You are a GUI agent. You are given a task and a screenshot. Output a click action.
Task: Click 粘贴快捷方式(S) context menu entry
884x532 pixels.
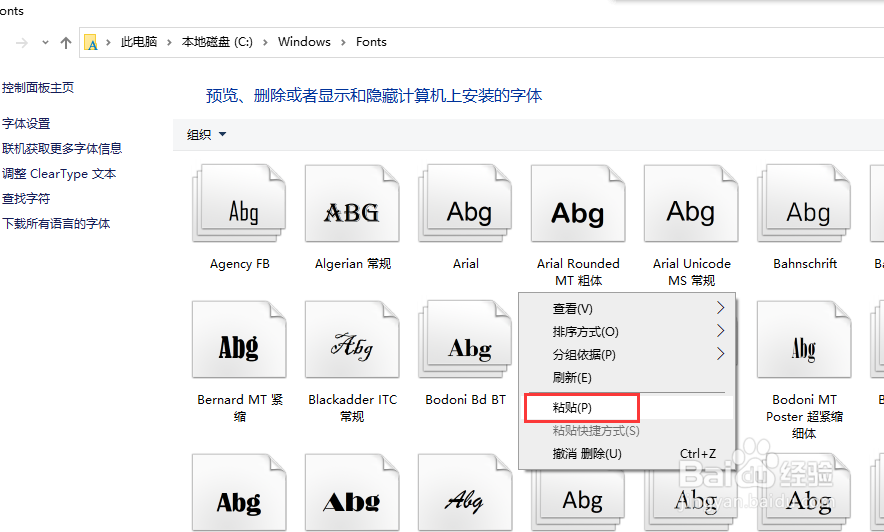tap(627, 431)
